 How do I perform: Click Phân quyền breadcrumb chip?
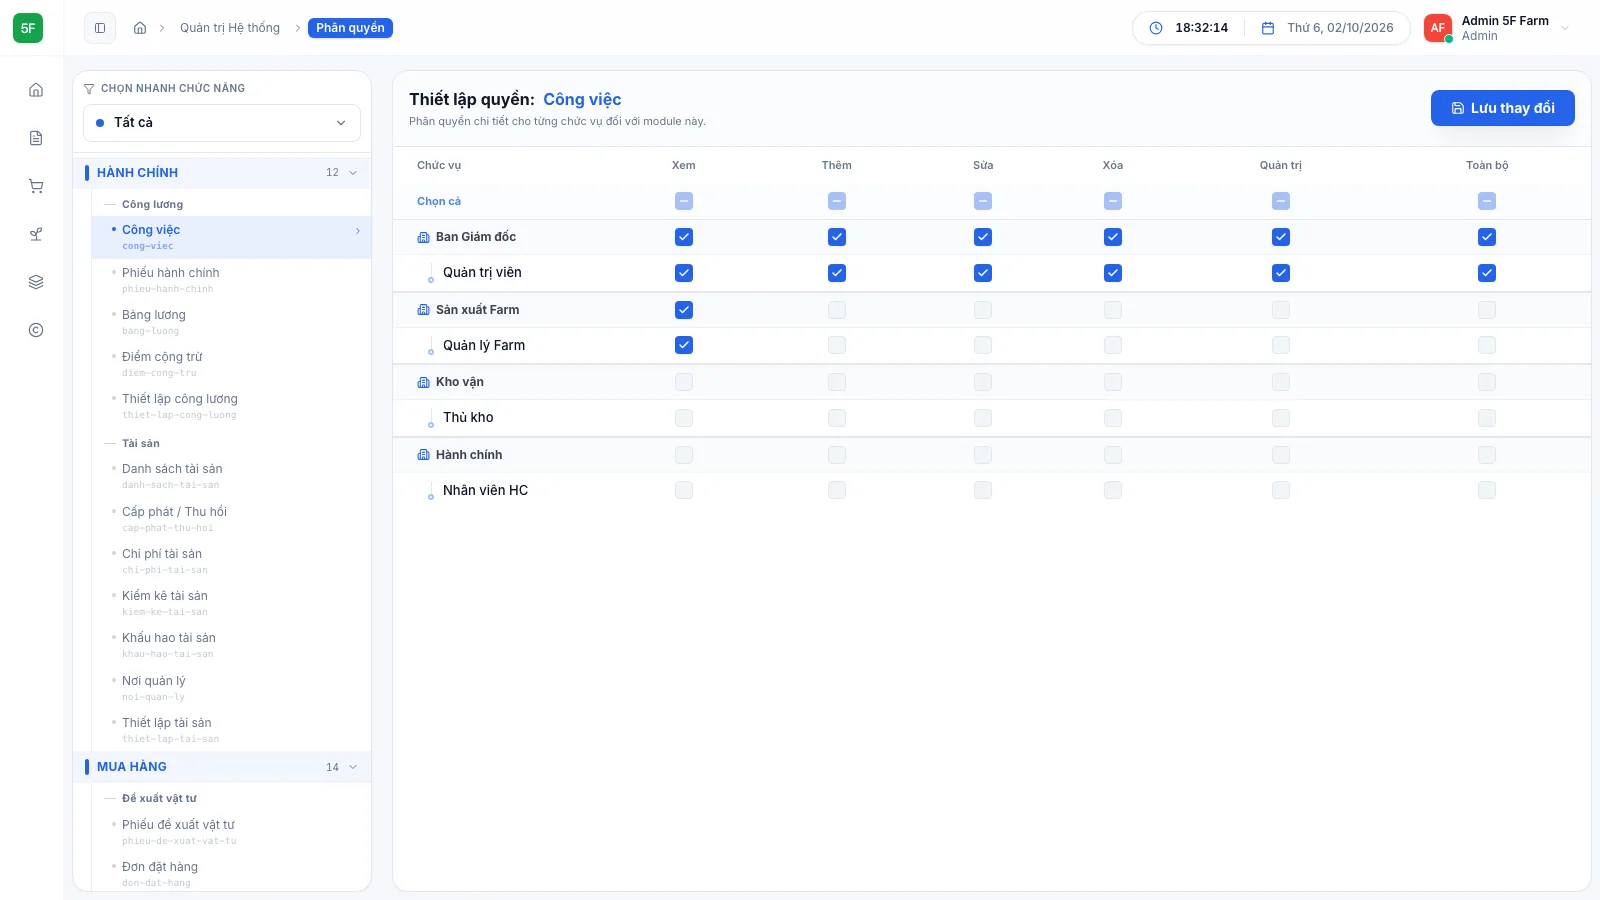350,28
